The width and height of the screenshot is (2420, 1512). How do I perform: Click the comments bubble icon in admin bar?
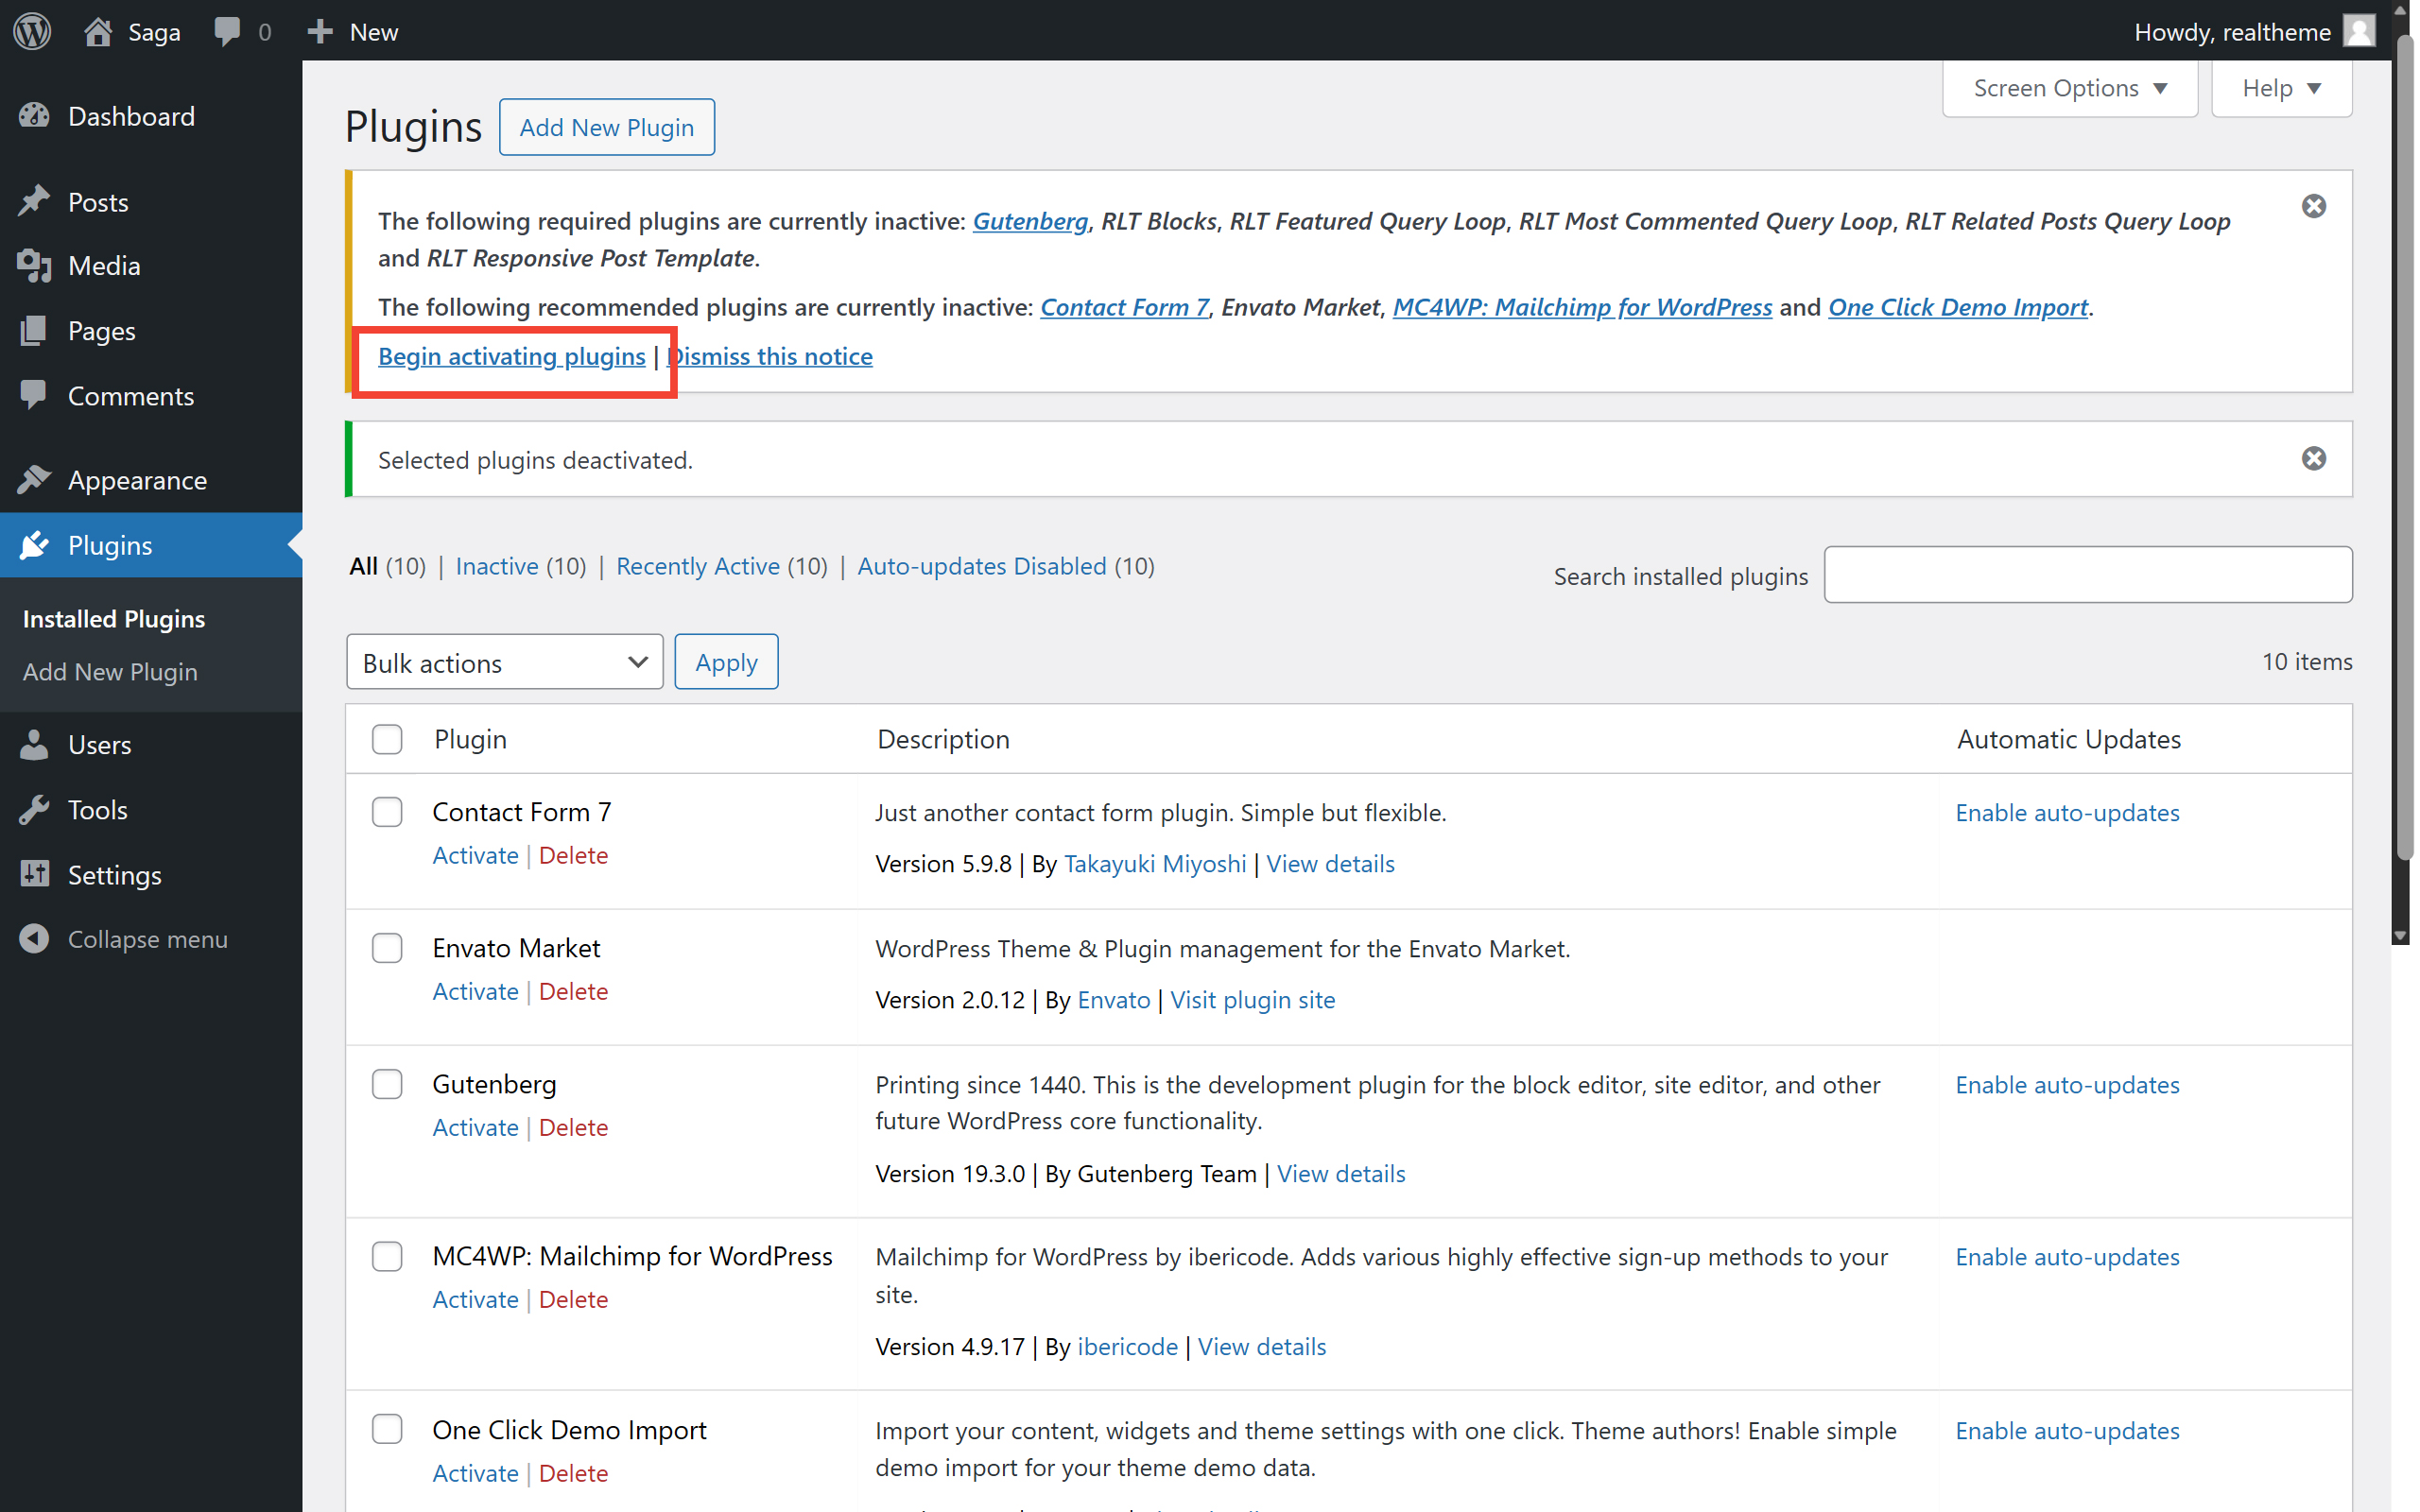(x=227, y=31)
